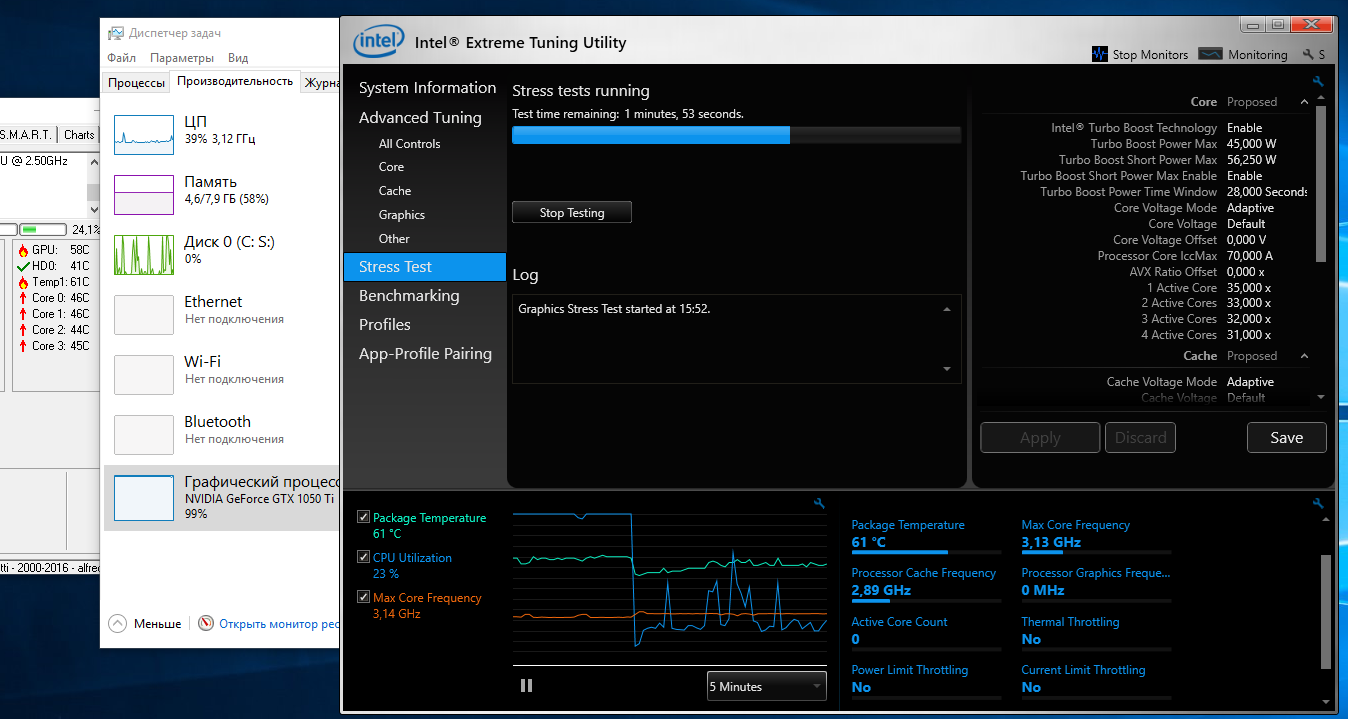Open Benchmarking section

coord(409,296)
